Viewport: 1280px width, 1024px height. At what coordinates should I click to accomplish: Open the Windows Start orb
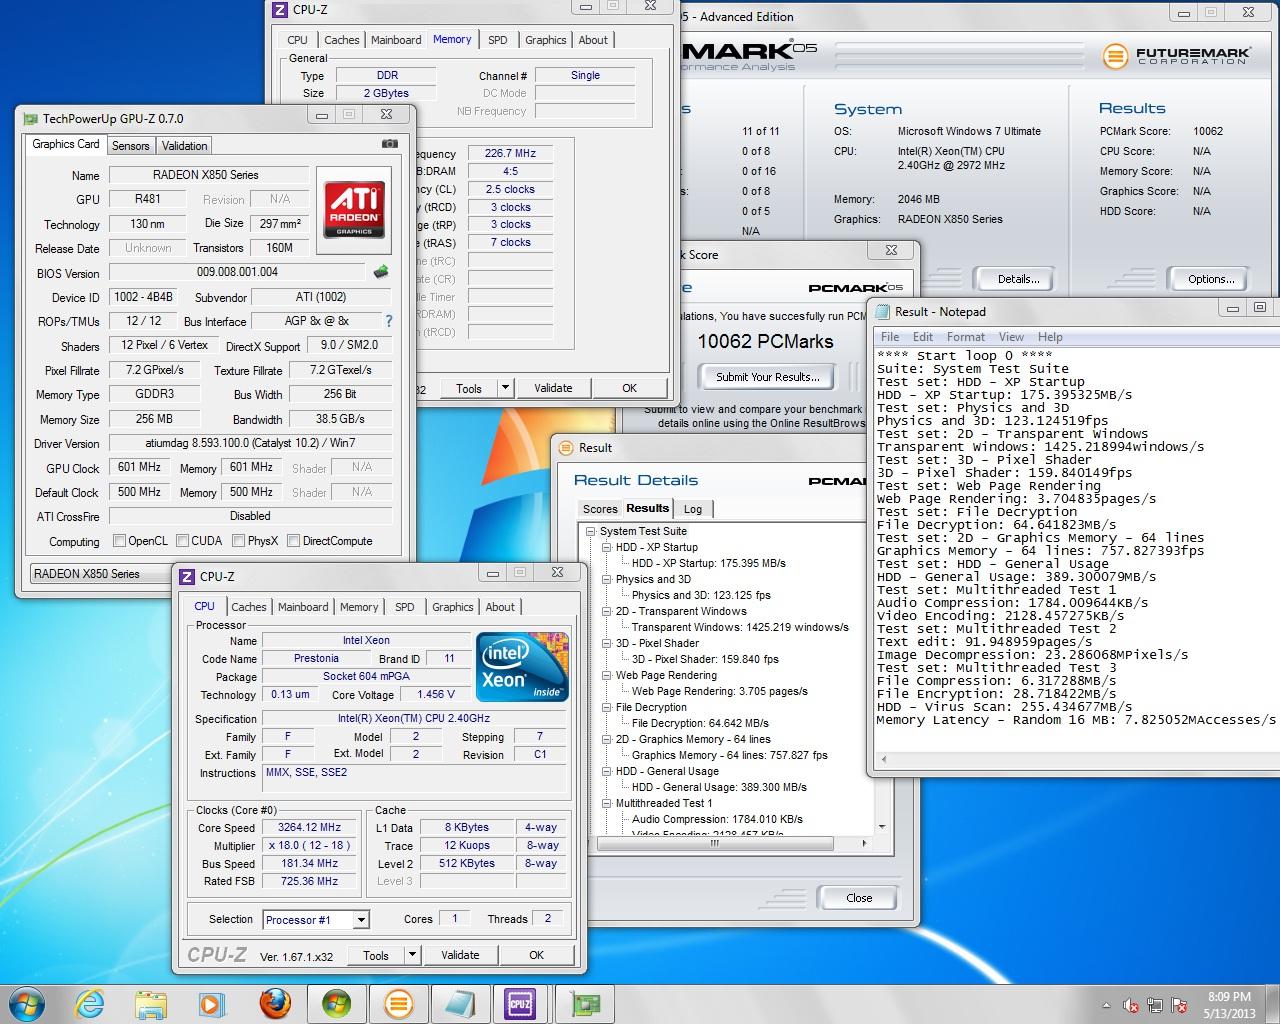(26, 1003)
